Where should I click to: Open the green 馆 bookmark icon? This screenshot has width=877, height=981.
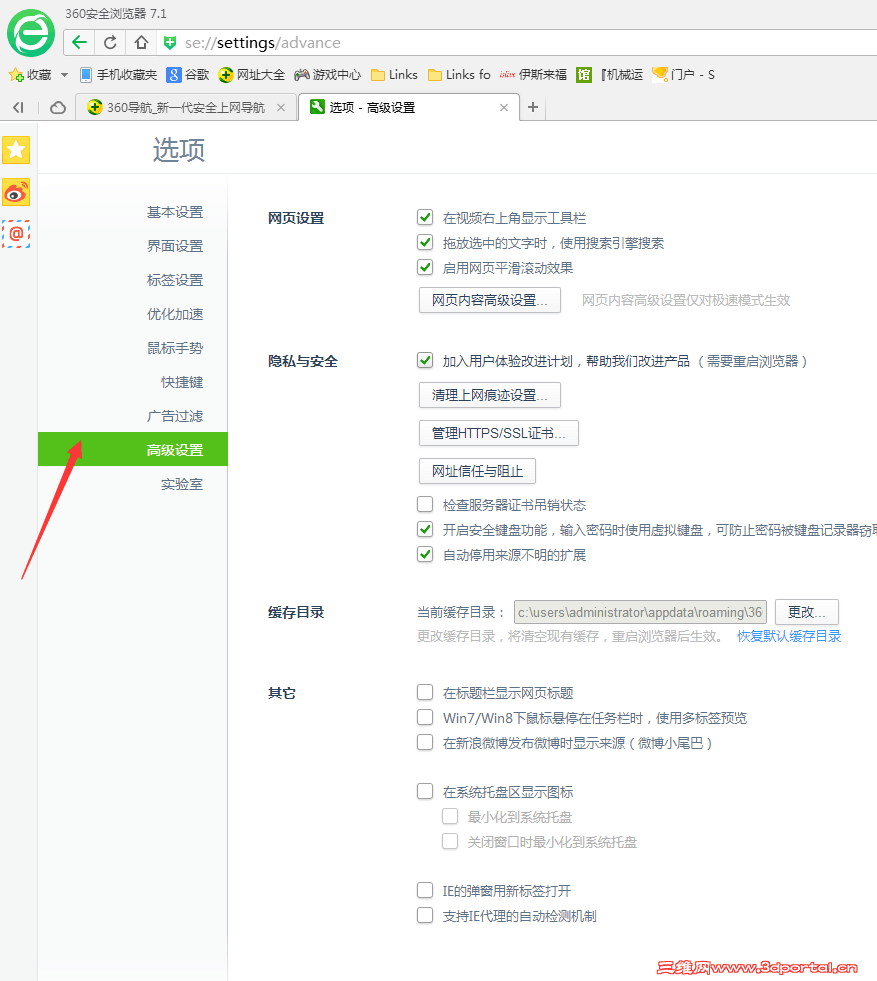[x=584, y=75]
